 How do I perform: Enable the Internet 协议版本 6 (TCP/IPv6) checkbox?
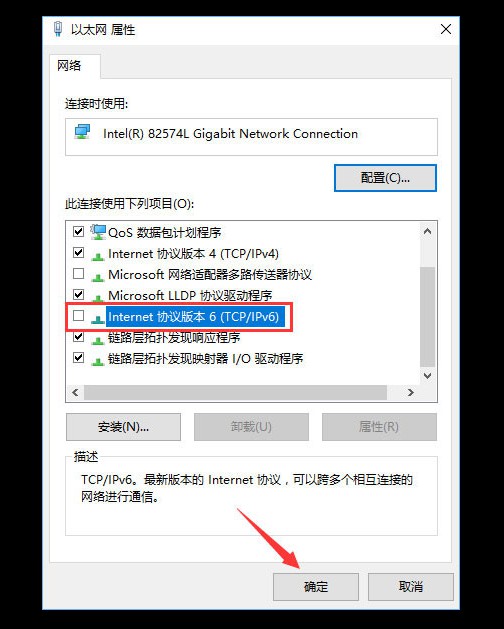79,316
